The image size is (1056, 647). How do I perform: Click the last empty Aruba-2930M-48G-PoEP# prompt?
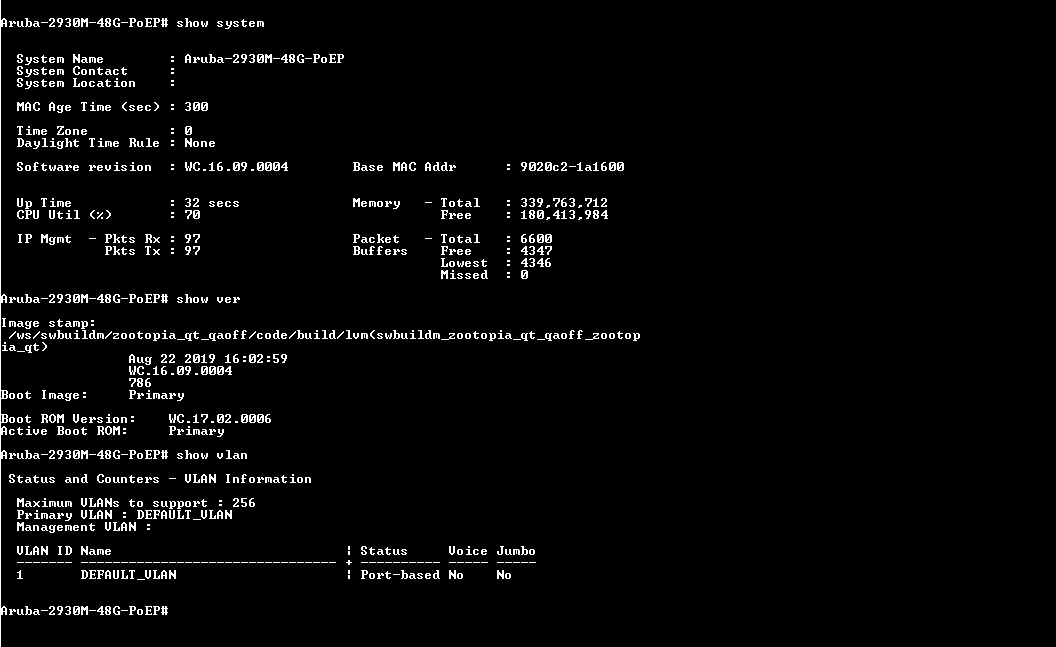[x=84, y=611]
